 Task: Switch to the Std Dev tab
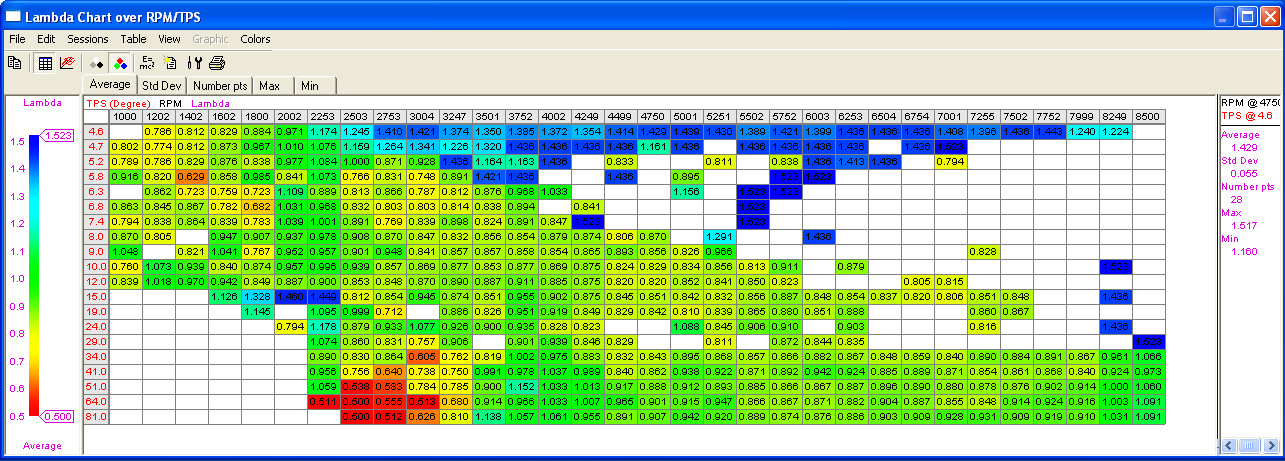click(161, 86)
